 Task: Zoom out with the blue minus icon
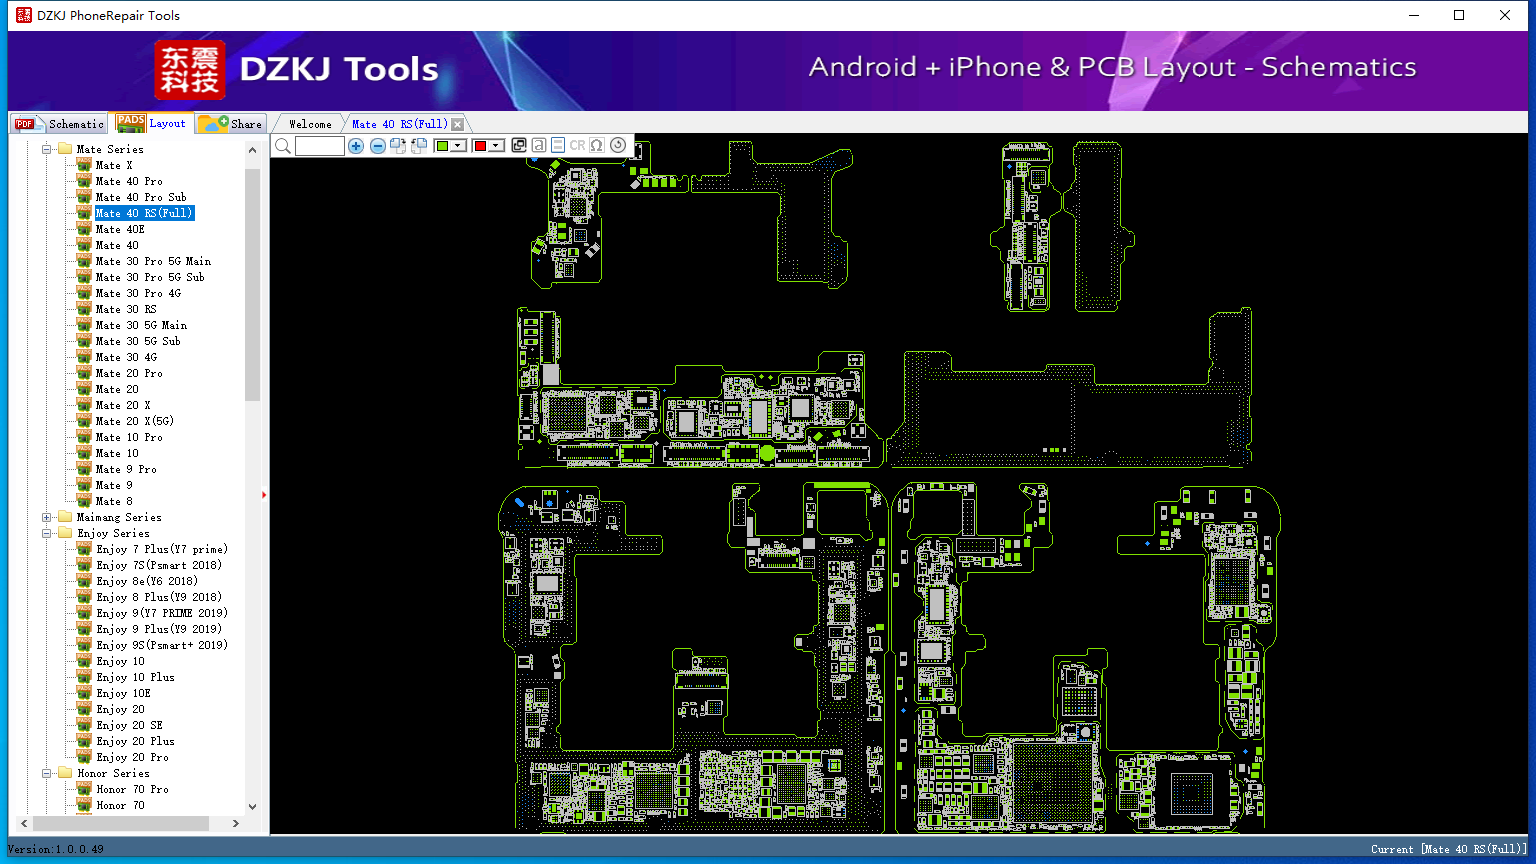(x=378, y=146)
